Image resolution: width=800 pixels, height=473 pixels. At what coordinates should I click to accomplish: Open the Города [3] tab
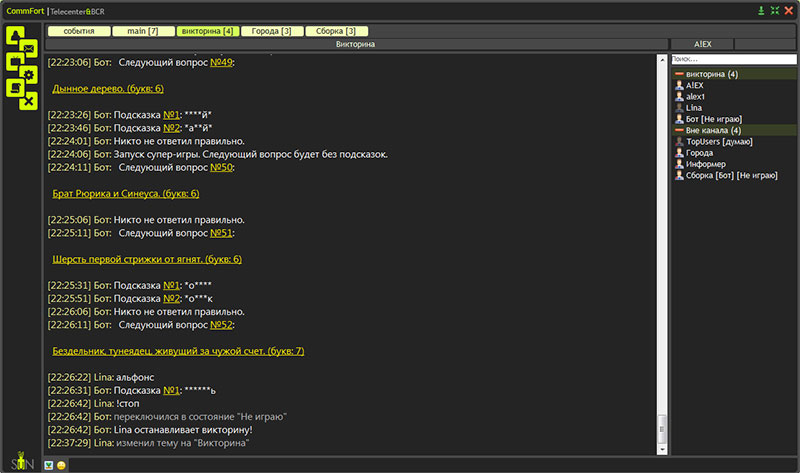click(x=272, y=31)
